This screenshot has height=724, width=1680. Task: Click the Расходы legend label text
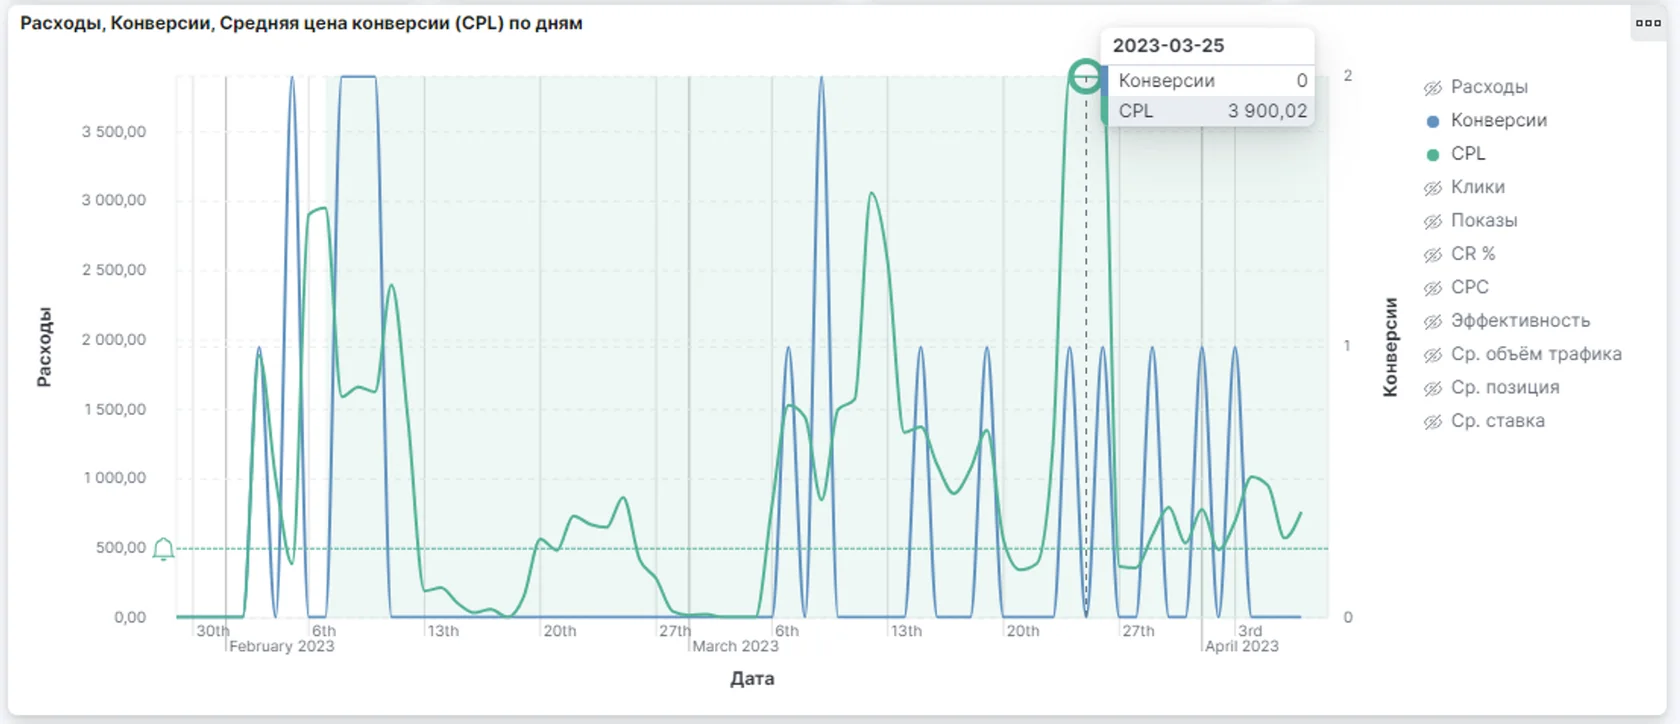(1489, 87)
